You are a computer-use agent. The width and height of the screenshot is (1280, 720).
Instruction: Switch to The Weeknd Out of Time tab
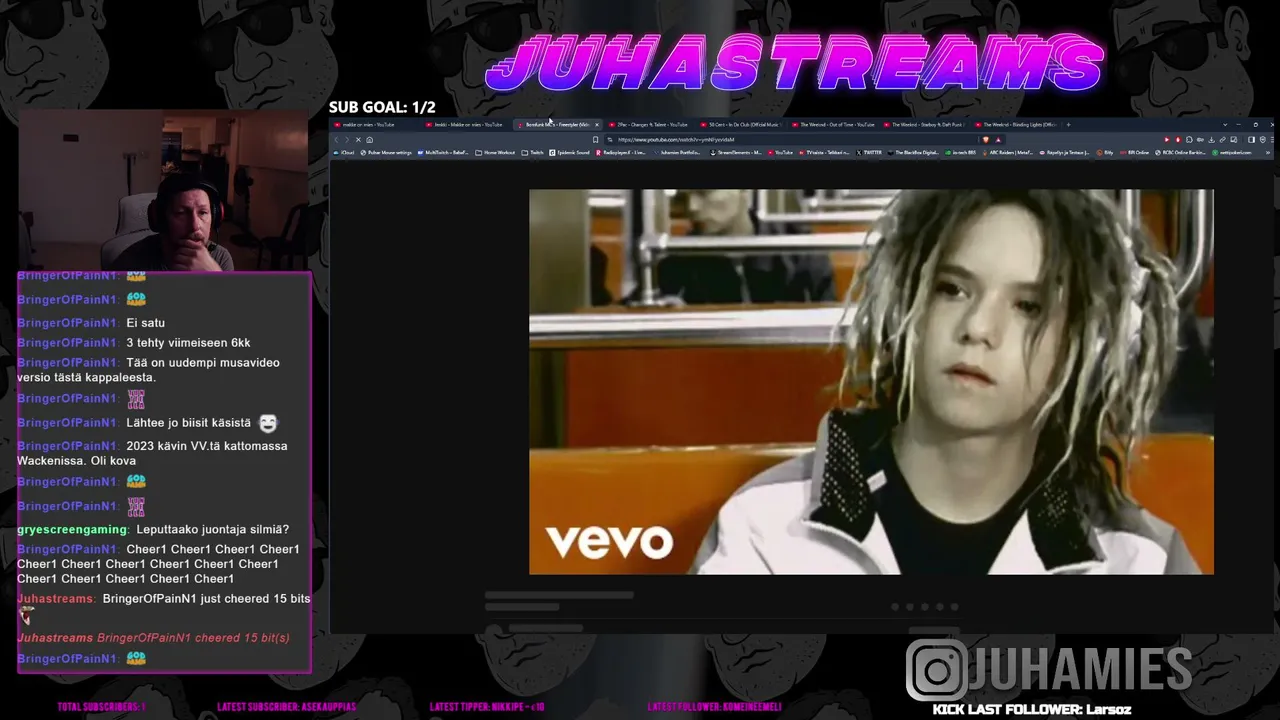pyautogui.click(x=831, y=125)
